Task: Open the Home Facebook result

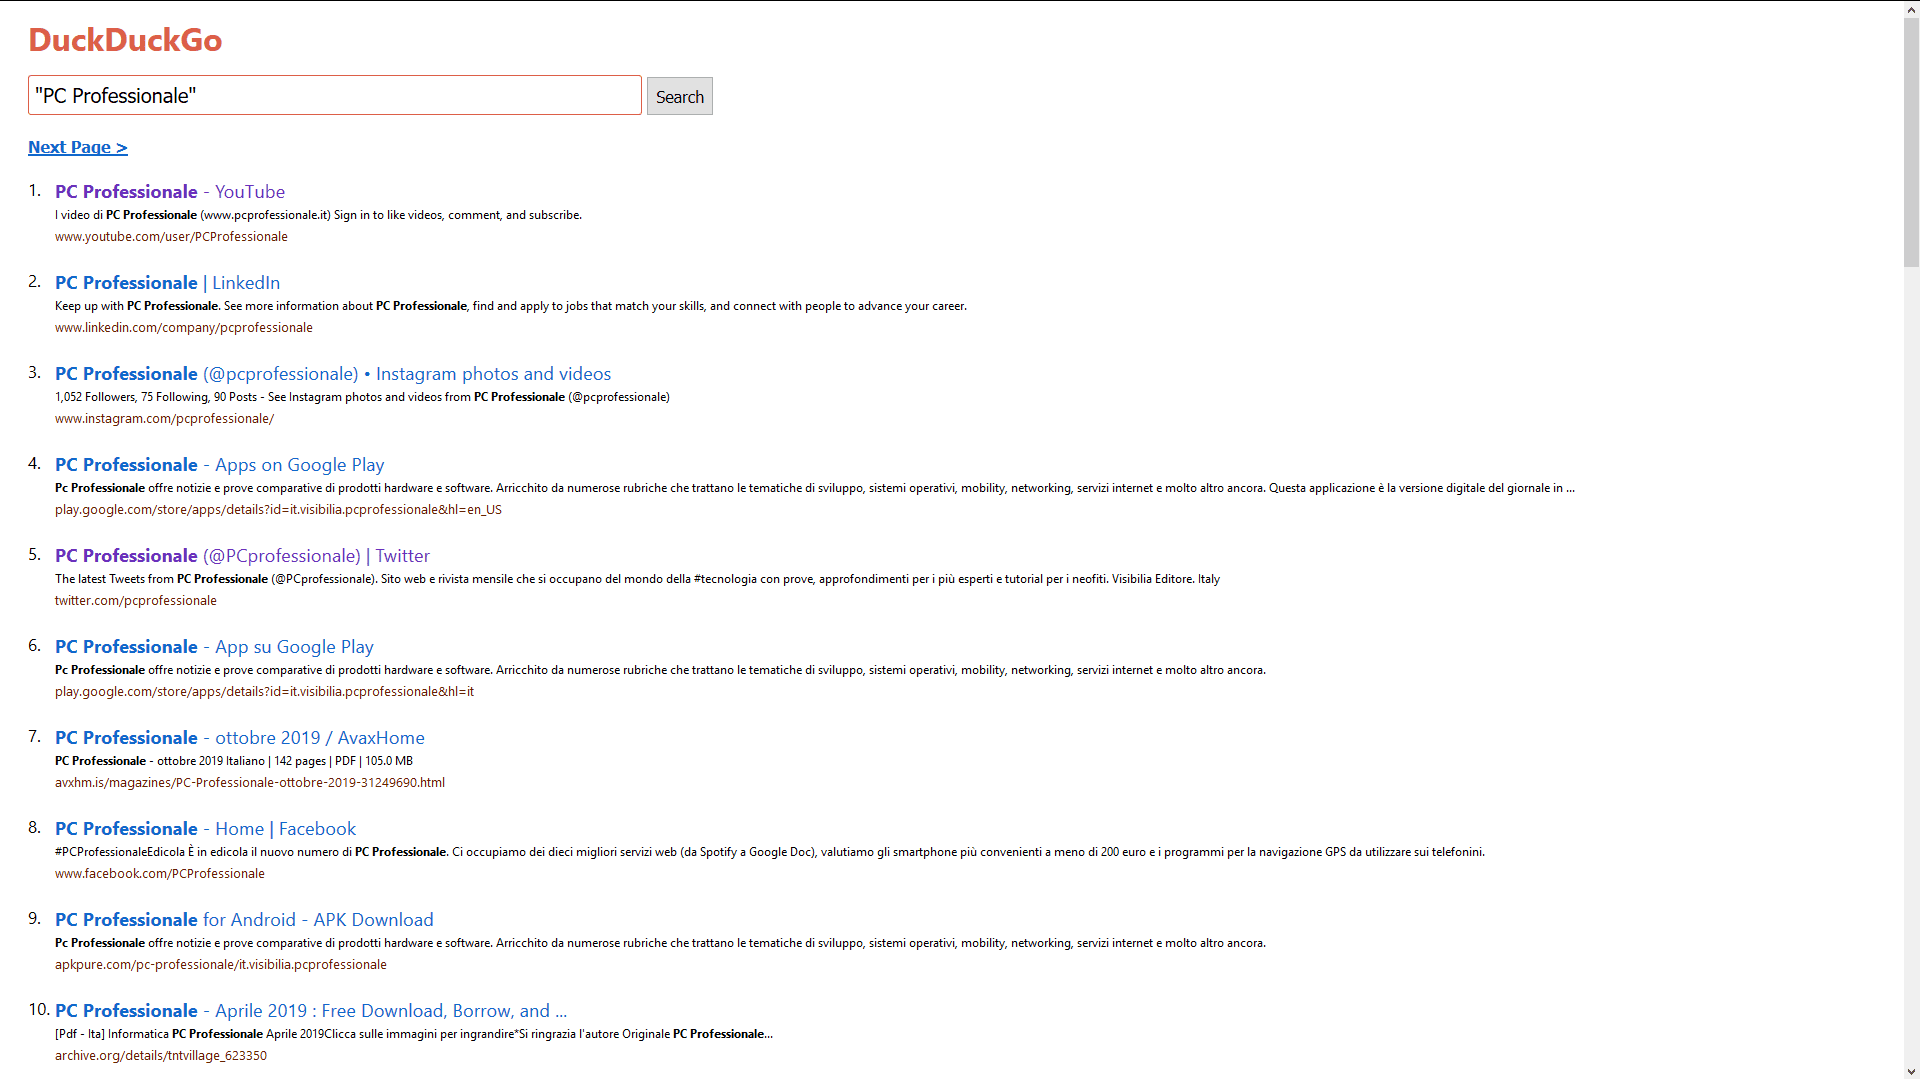Action: [x=205, y=829]
